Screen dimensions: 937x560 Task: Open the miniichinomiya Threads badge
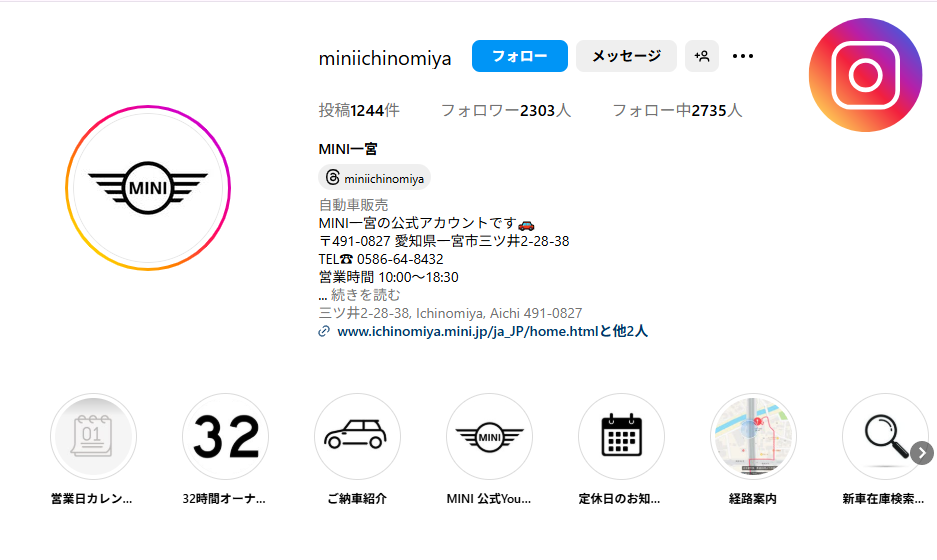[375, 178]
